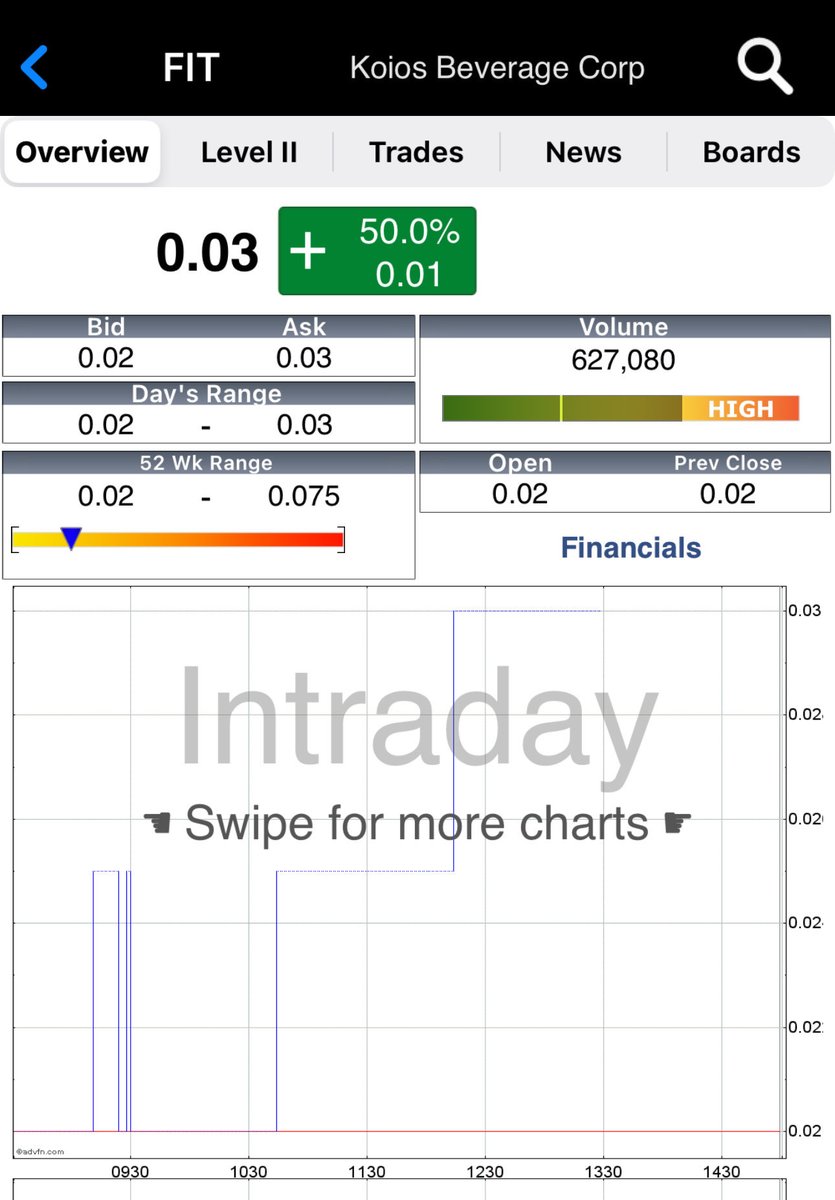
Task: Tap the 1230 time label on chart
Action: click(x=485, y=1171)
